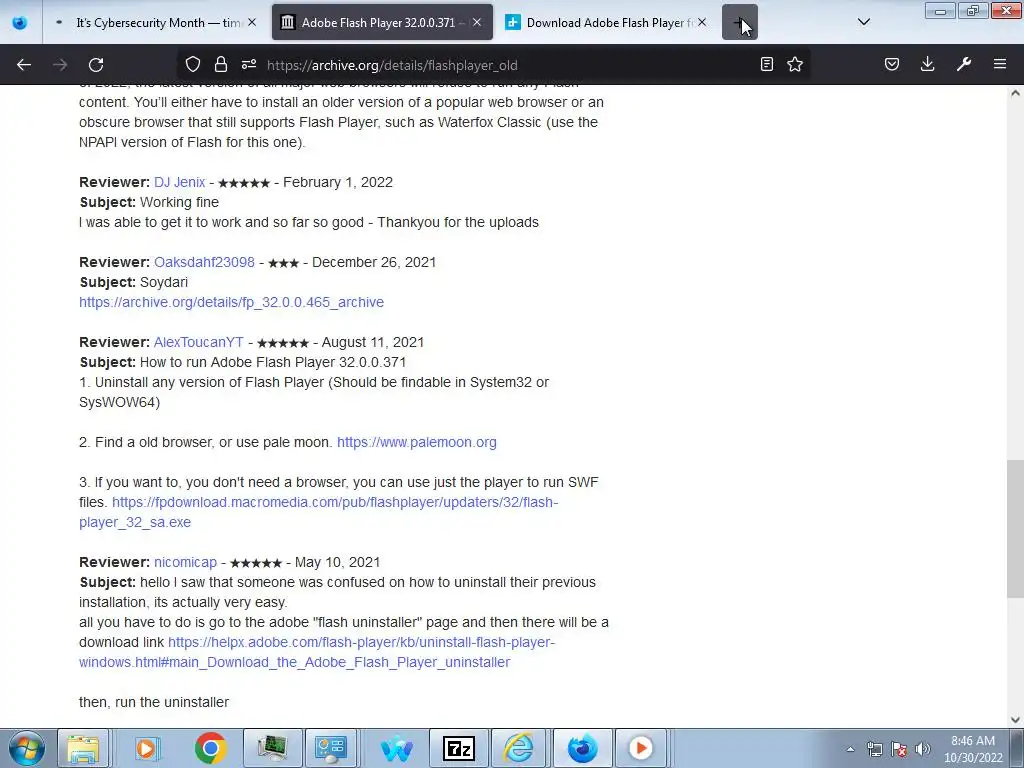This screenshot has width=1024, height=768.
Task: Open the Firefox View icon
Action: (20, 23)
